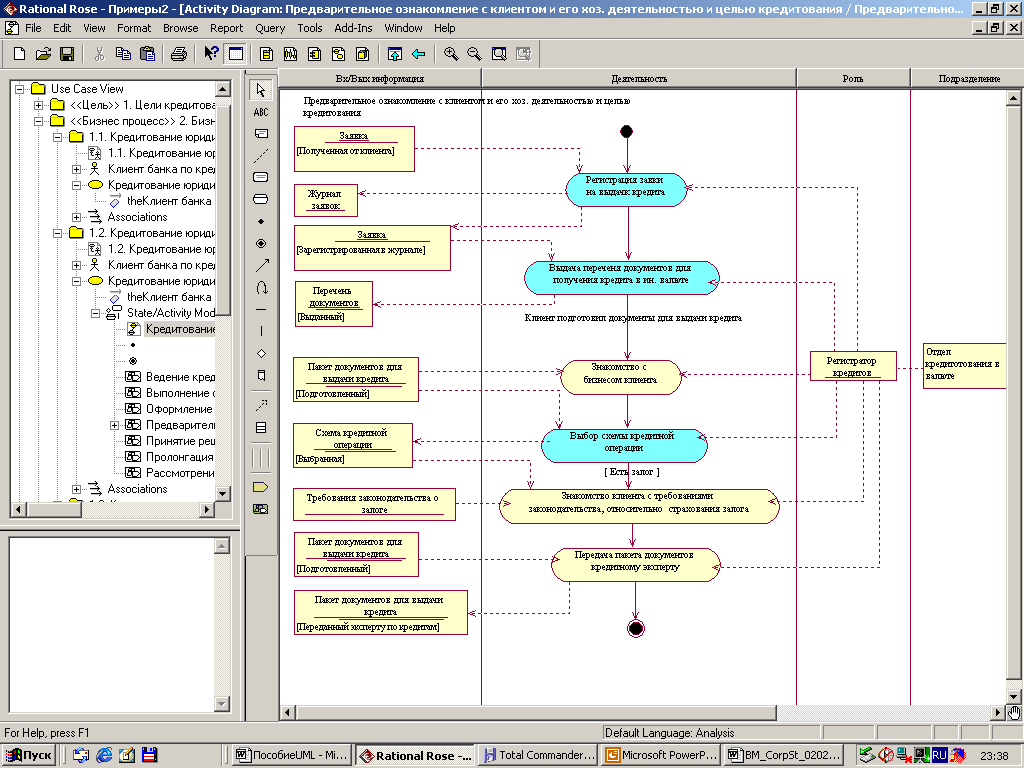Select the State tool in toolbox
Viewport: 1024px width, 768px height.
[x=261, y=177]
